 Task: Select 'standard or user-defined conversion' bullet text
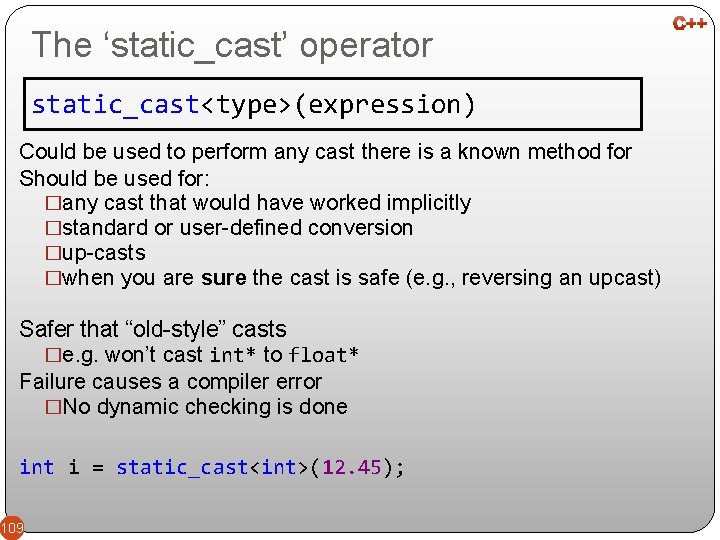click(x=237, y=228)
